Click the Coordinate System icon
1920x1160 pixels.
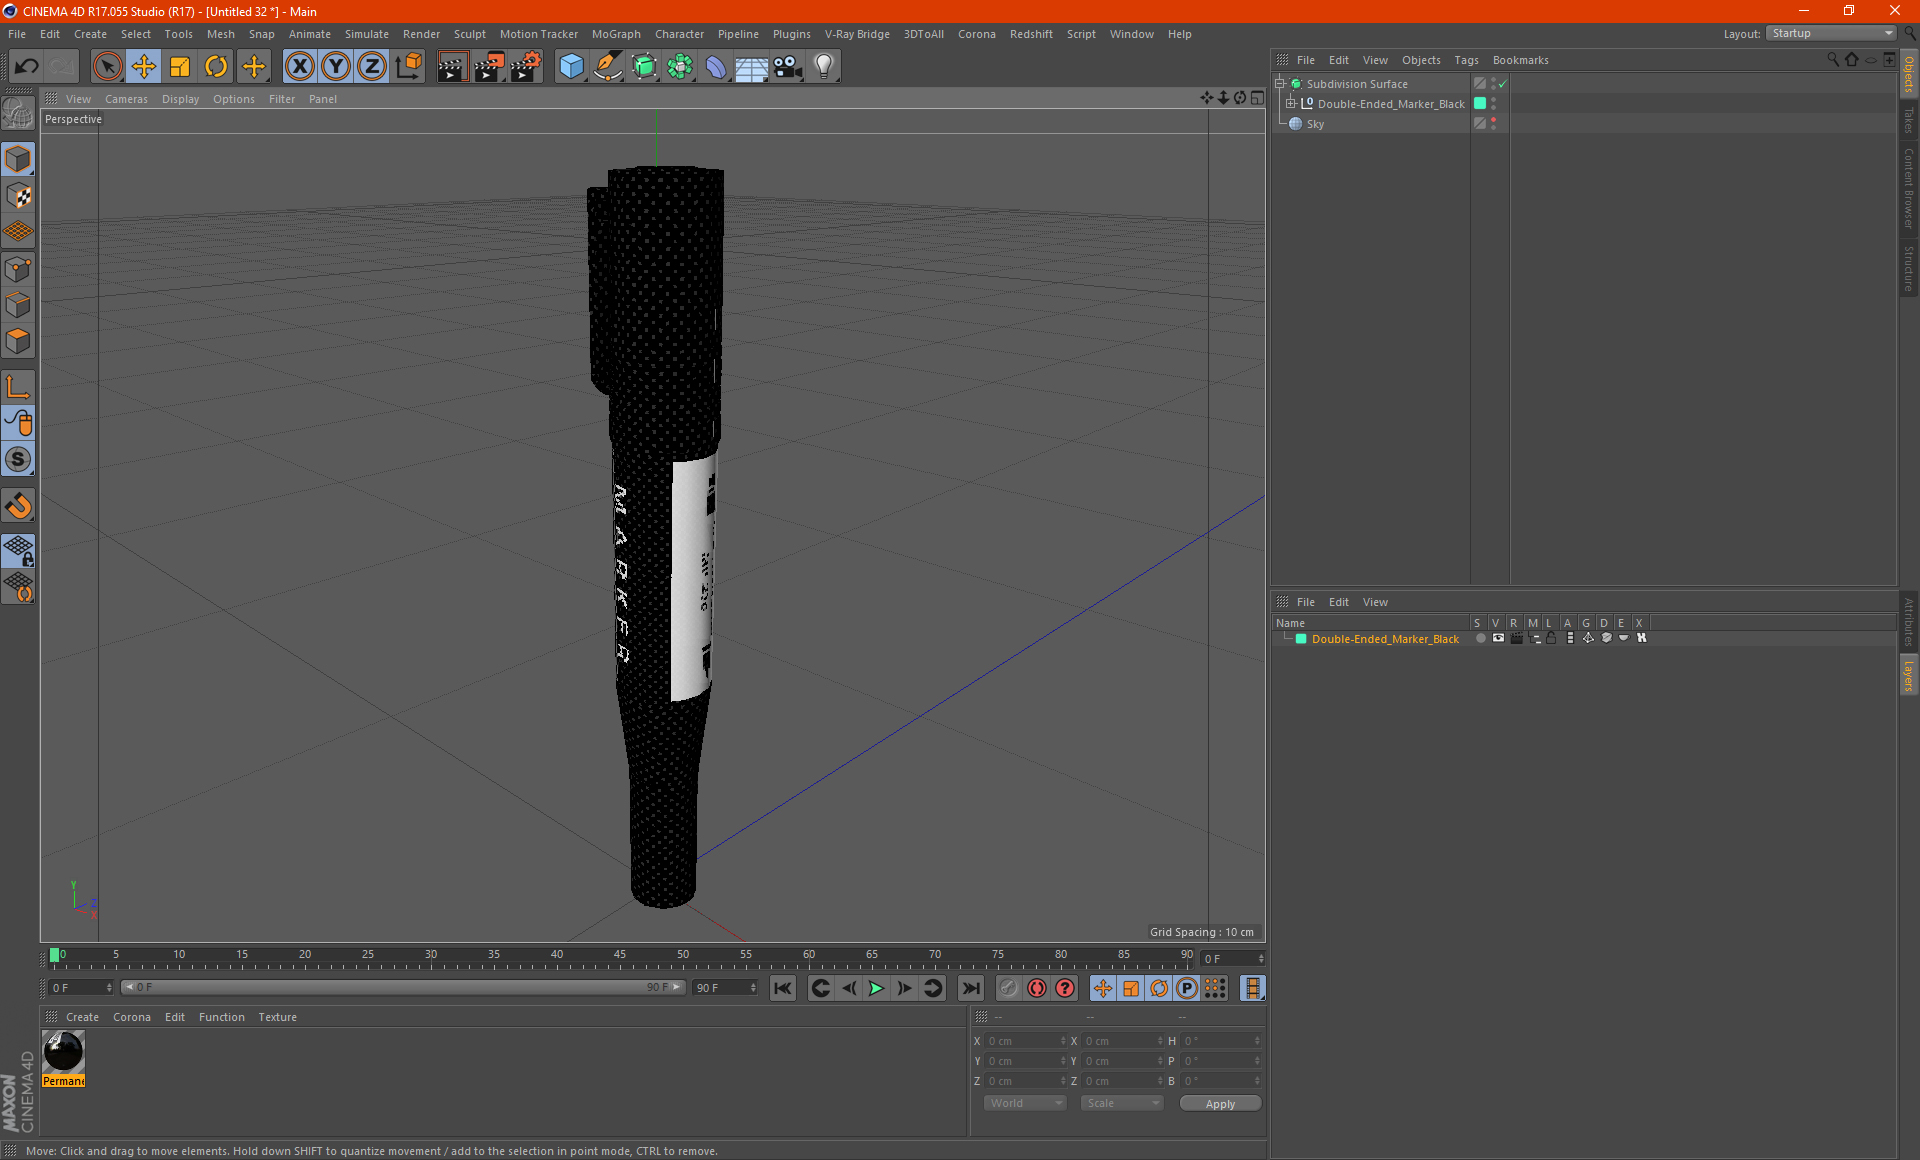[x=408, y=67]
